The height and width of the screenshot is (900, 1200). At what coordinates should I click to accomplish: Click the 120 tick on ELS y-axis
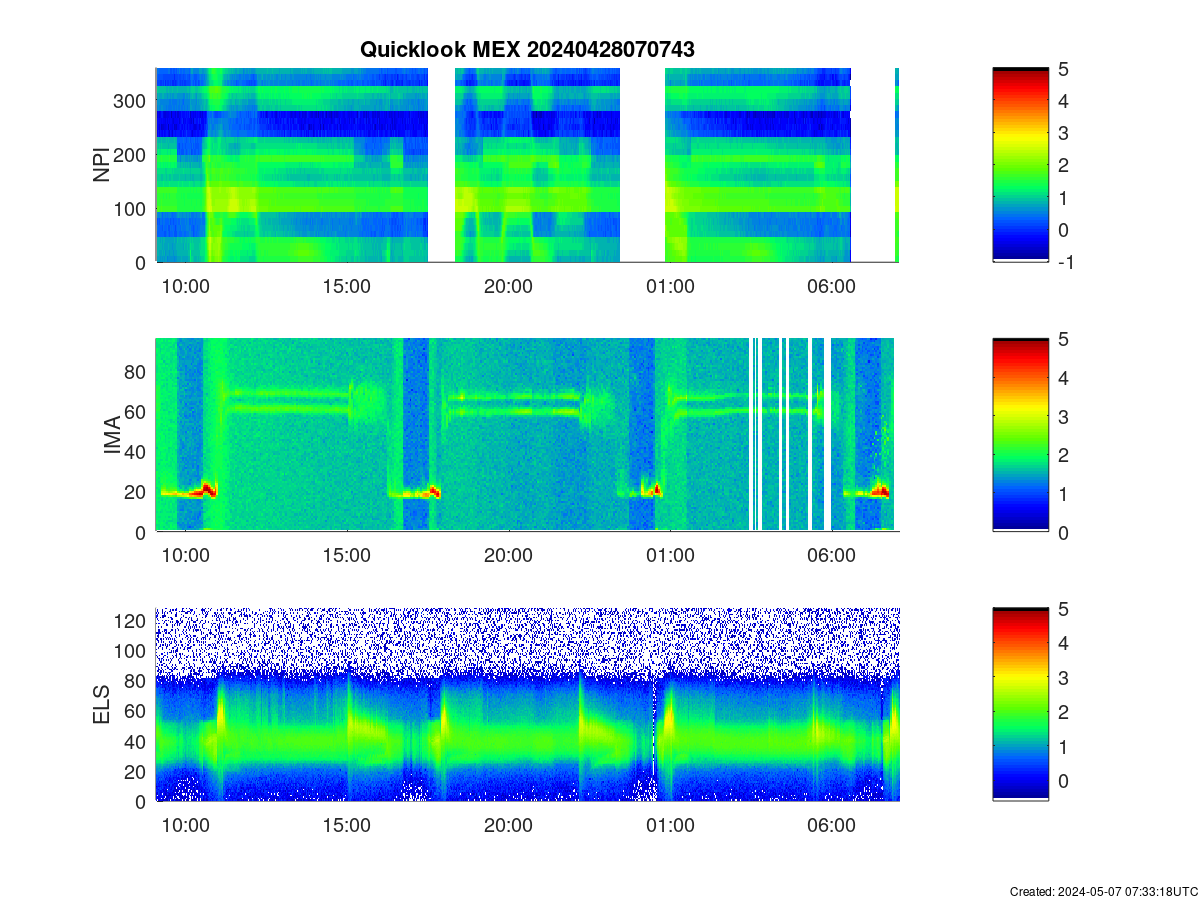coord(132,620)
